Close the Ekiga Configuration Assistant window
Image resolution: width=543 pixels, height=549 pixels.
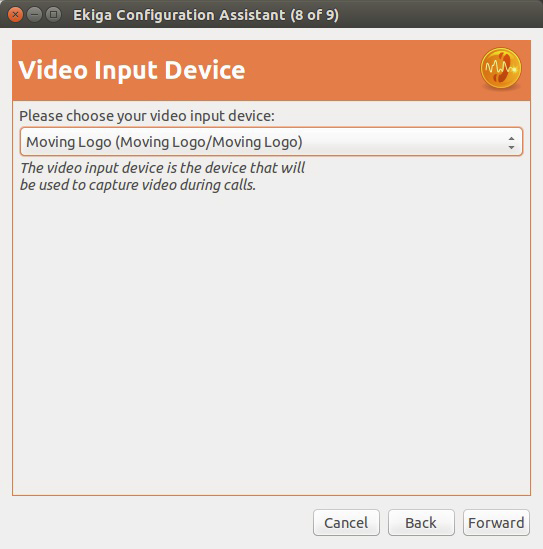click(x=15, y=15)
